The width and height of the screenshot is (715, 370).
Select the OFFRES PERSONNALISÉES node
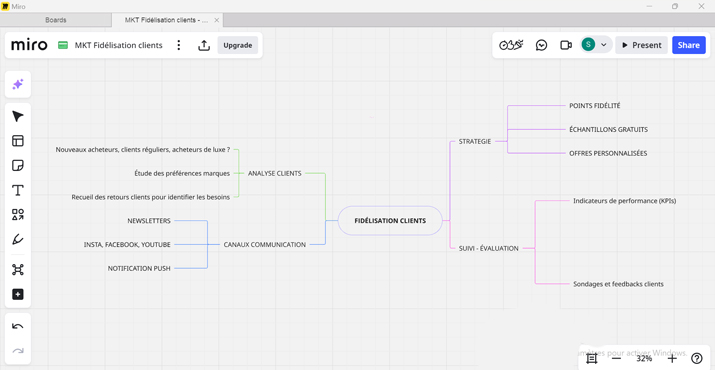pos(608,153)
